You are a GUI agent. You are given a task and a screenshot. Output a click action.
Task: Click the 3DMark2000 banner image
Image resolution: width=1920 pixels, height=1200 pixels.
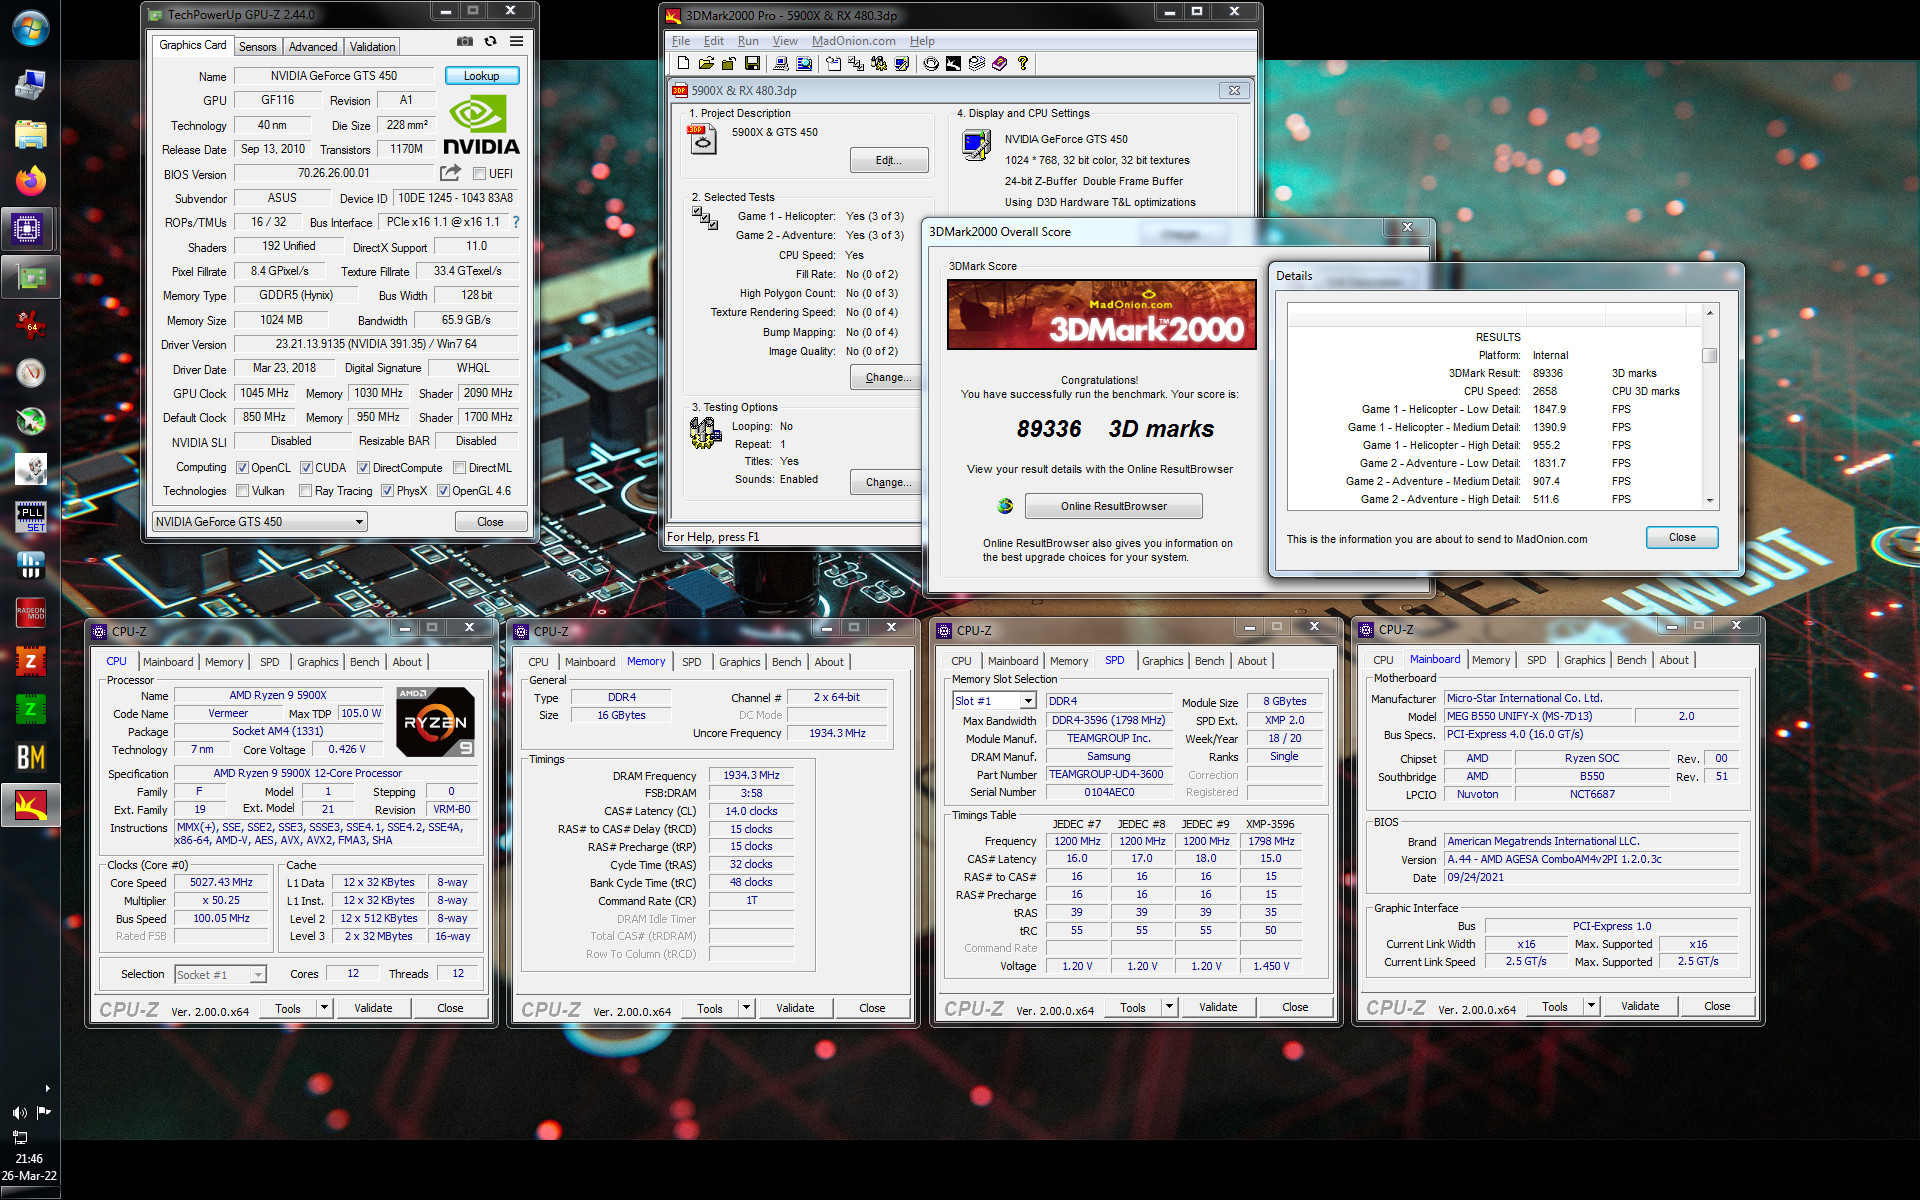point(1101,314)
